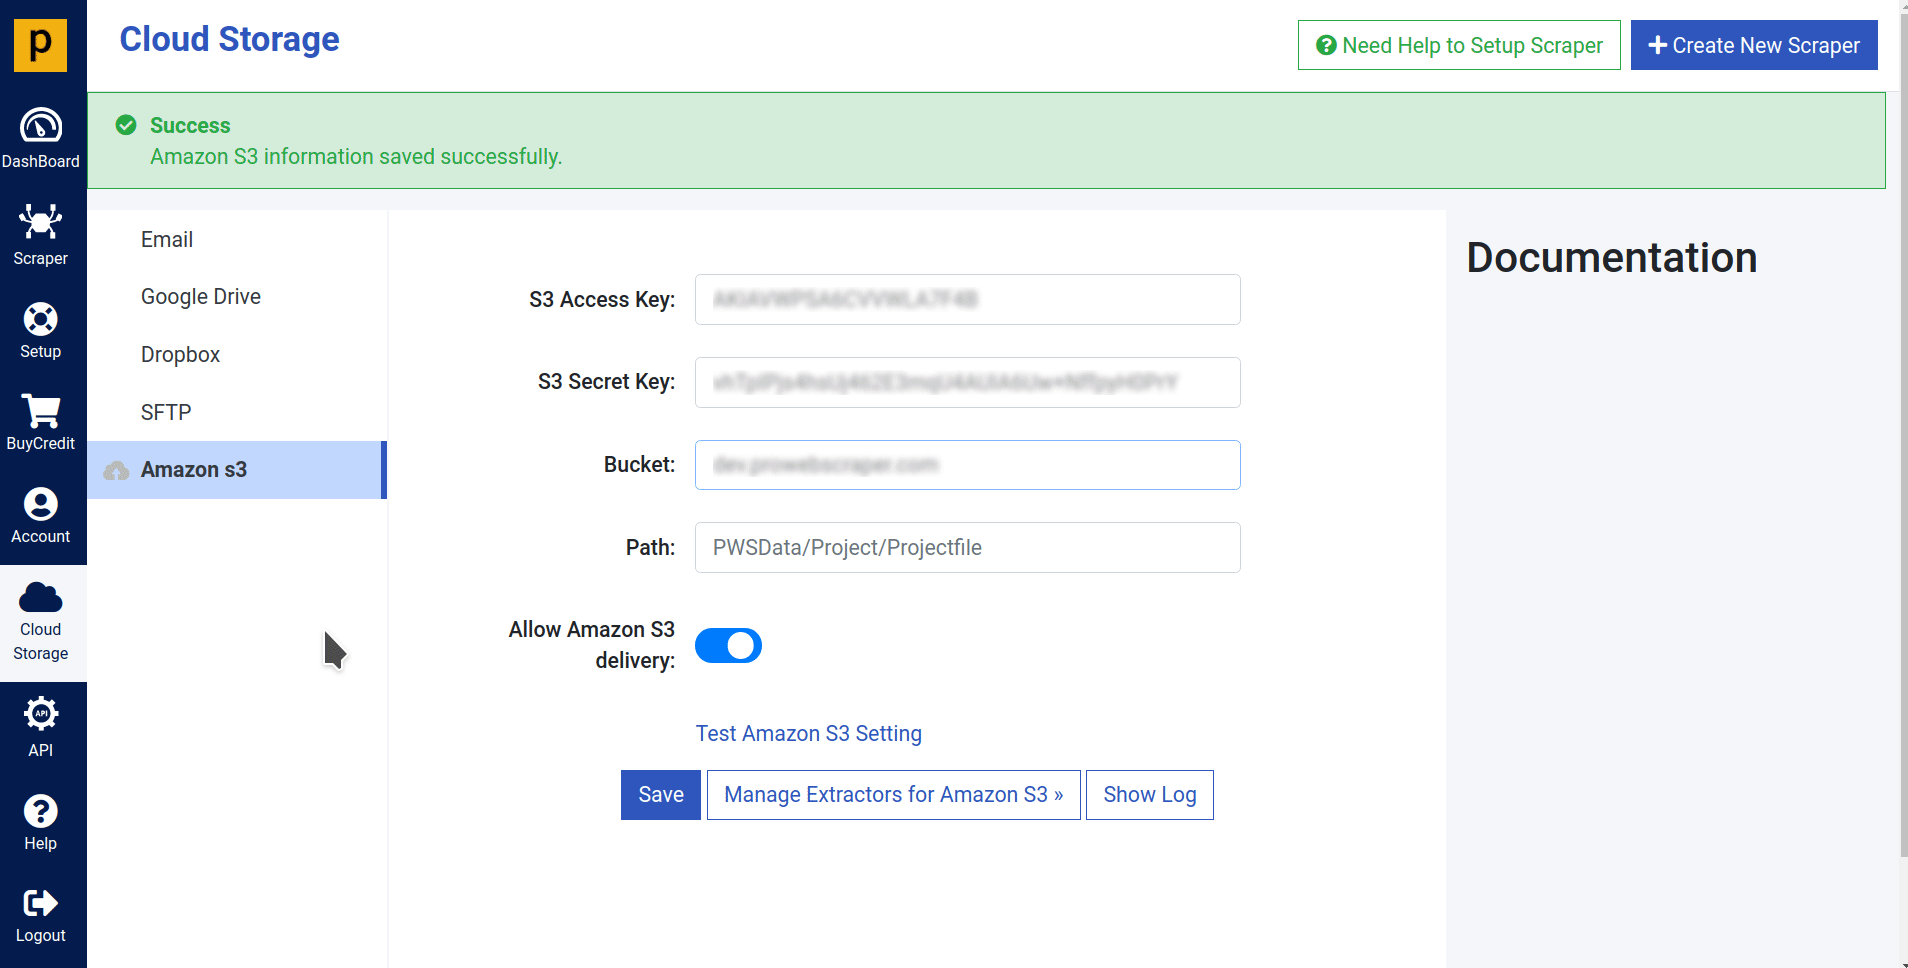This screenshot has height=968, width=1908.
Task: Click Test Amazon S3 Setting link
Action: click(808, 734)
